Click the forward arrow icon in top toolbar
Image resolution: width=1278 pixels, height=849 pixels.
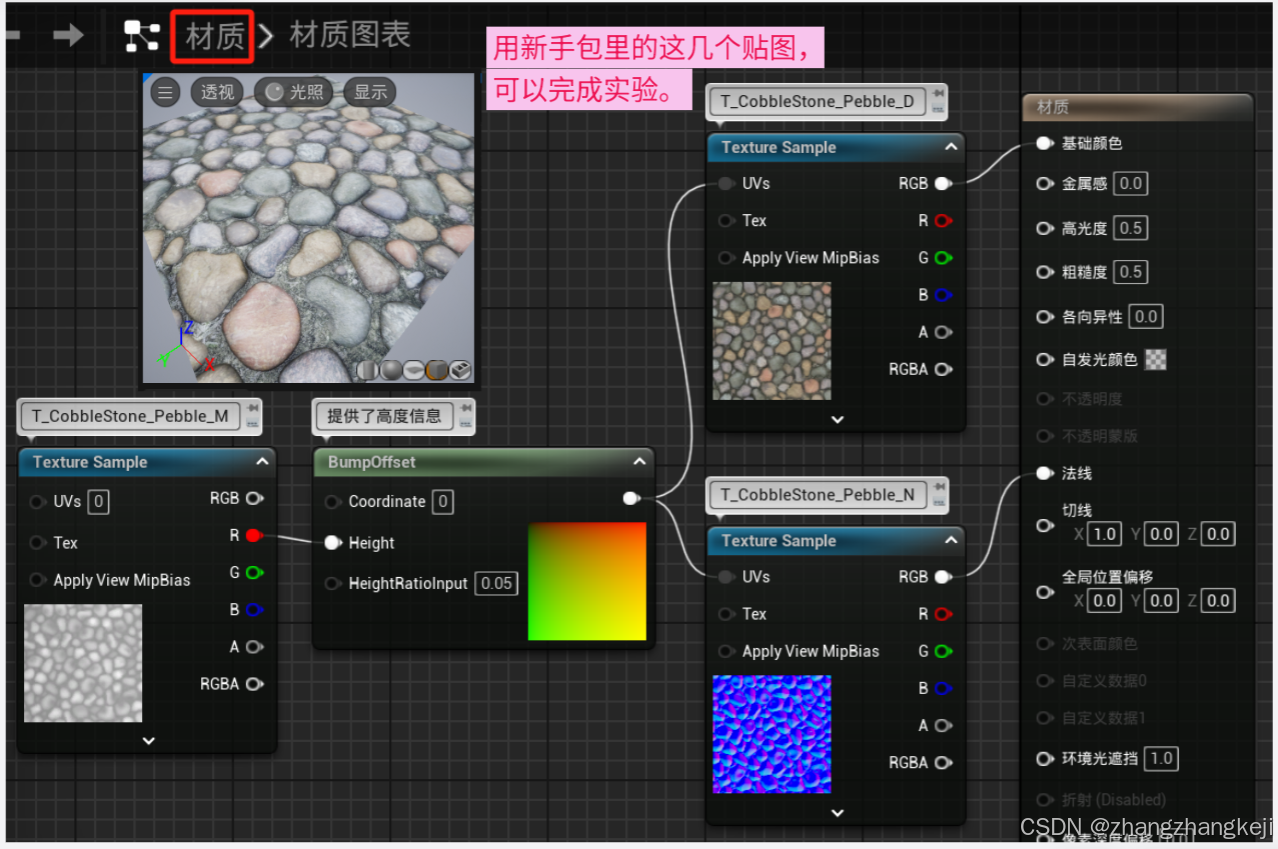click(x=68, y=35)
